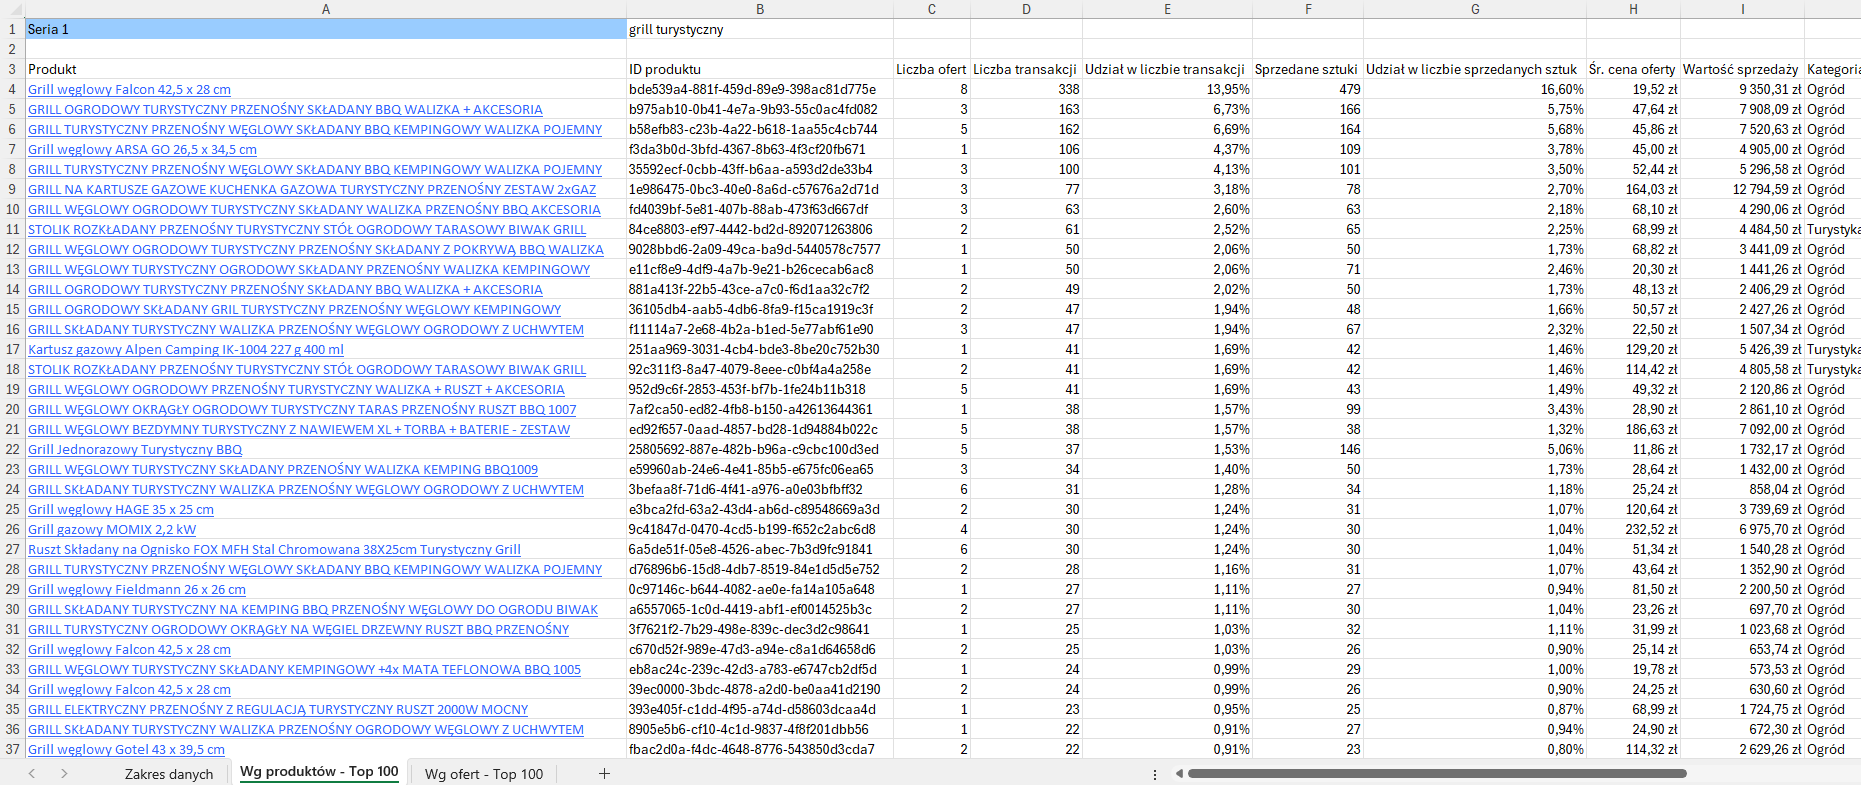Image resolution: width=1861 pixels, height=785 pixels.
Task: Click the Liczba transakcji header cell
Action: tap(1025, 69)
